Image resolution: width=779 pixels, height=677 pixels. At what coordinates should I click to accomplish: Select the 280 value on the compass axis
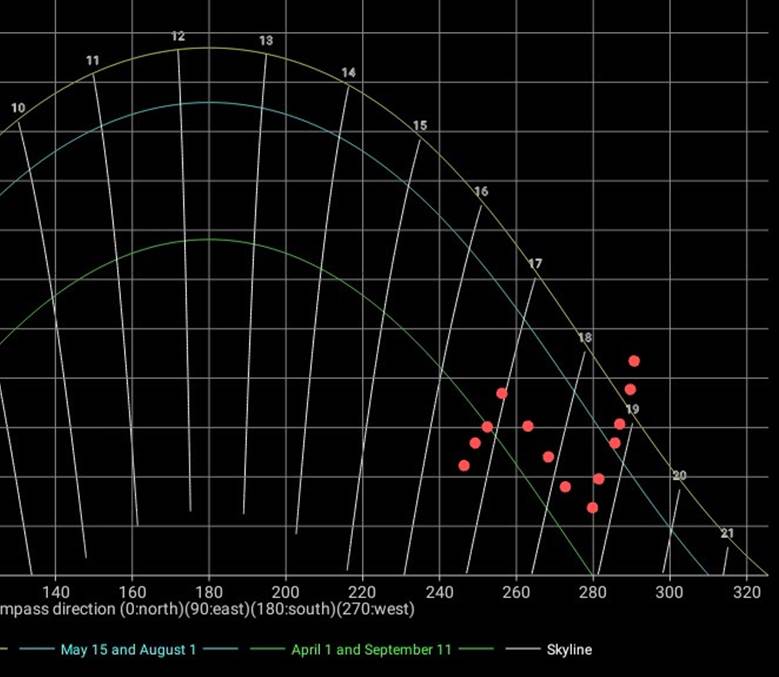click(x=593, y=592)
